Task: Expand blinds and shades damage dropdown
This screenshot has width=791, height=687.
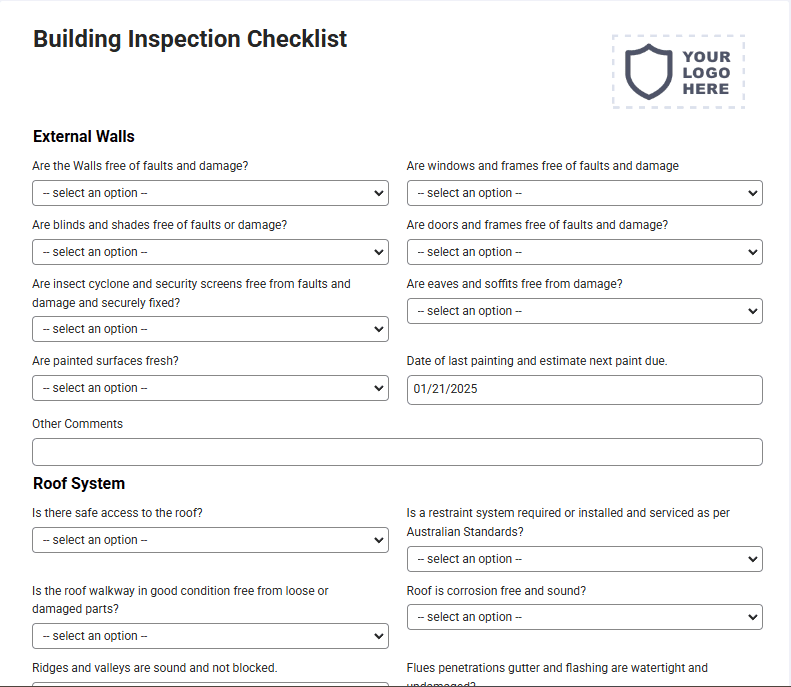Action: (210, 252)
